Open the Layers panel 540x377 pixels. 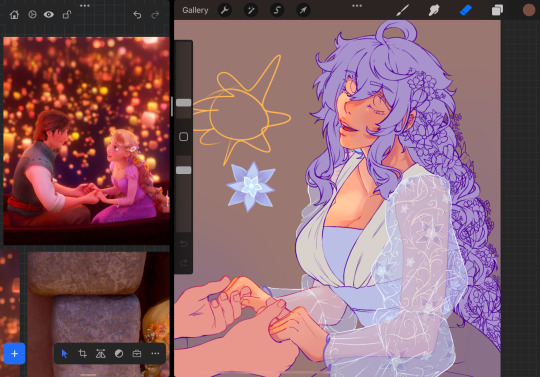[497, 10]
